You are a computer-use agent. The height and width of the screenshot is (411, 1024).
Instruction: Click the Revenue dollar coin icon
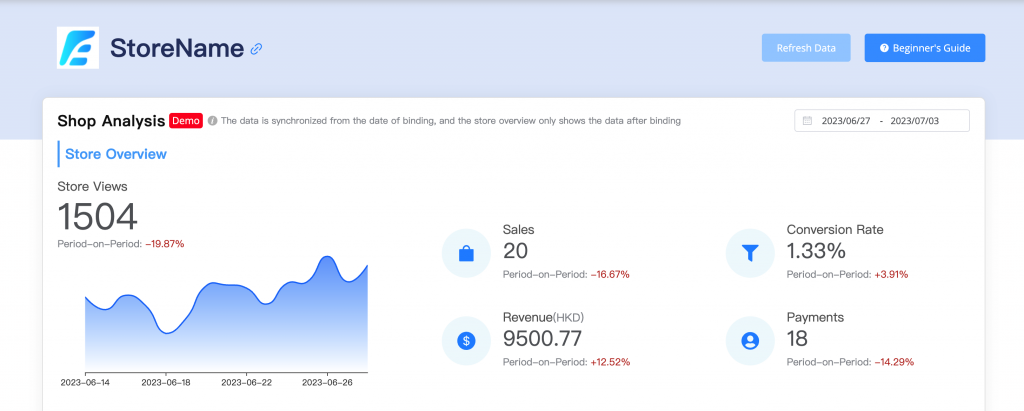466,340
